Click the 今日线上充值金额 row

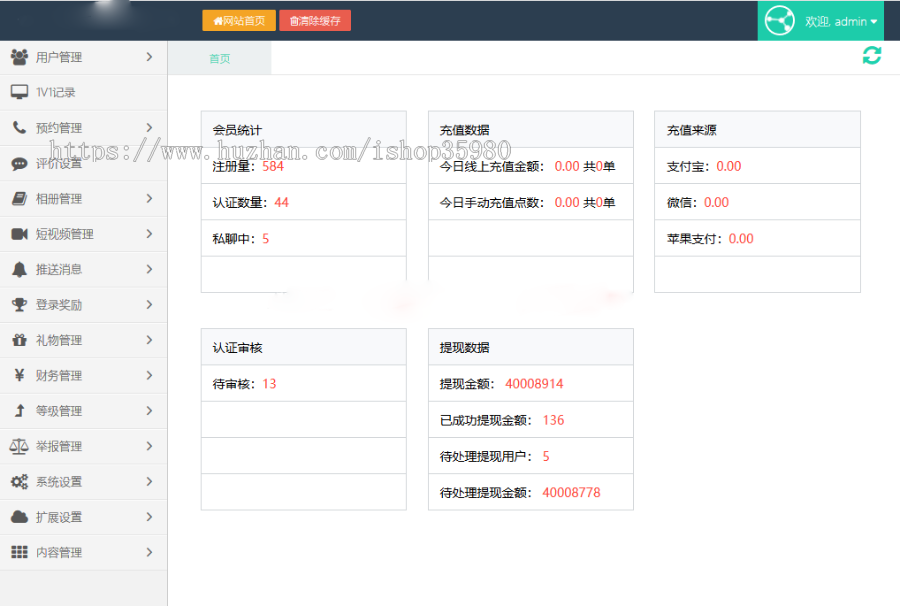[531, 166]
